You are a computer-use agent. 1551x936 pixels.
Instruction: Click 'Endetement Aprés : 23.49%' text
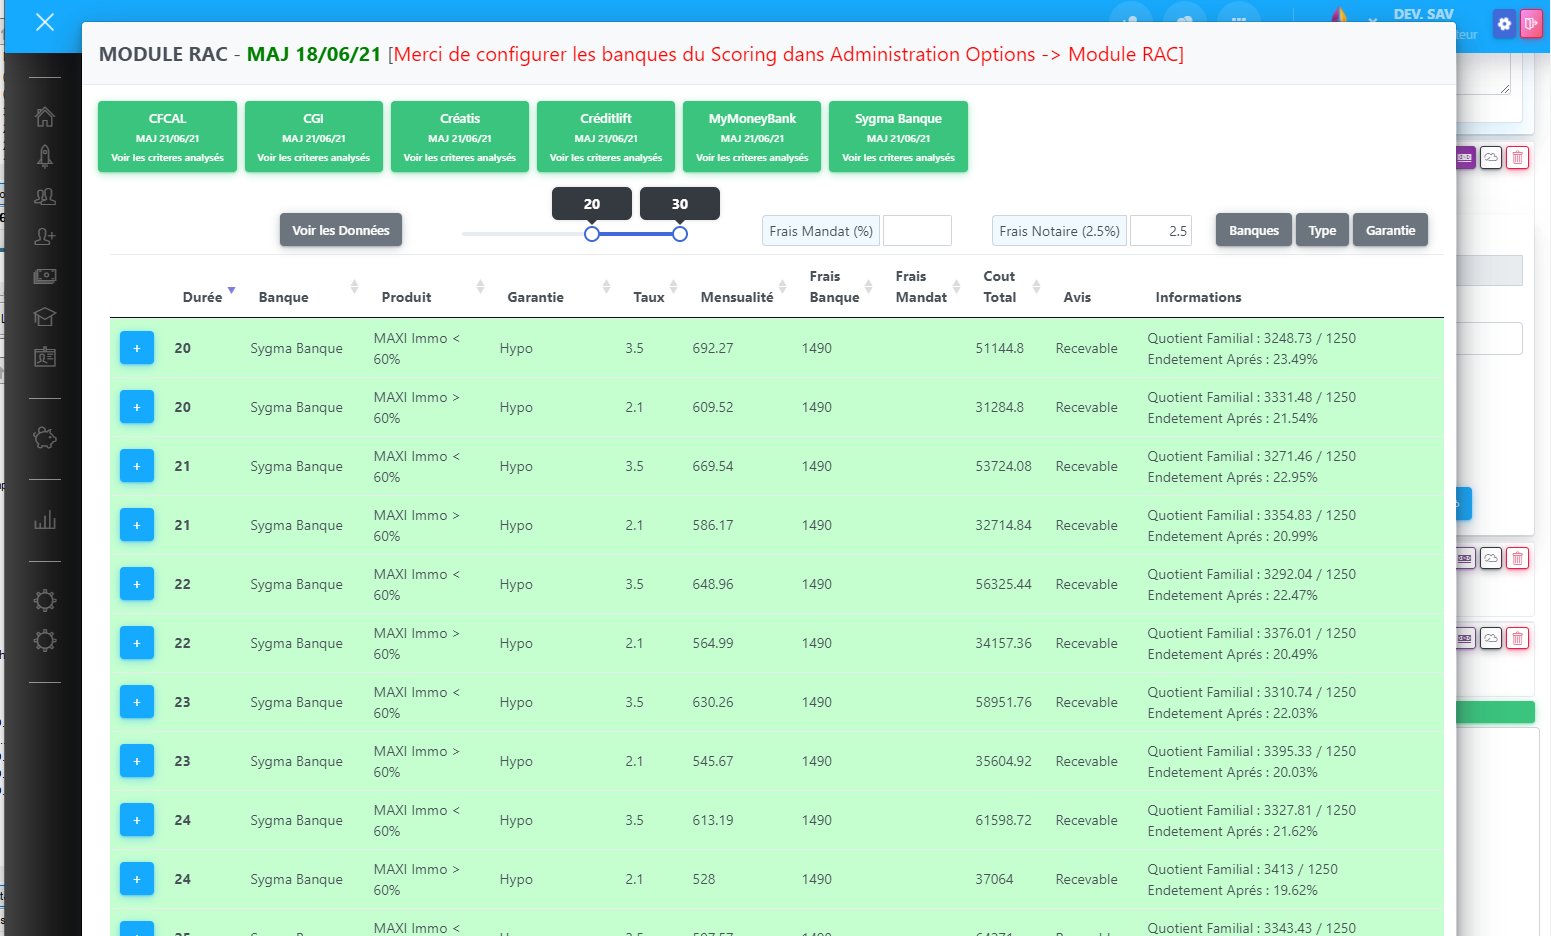click(1232, 359)
